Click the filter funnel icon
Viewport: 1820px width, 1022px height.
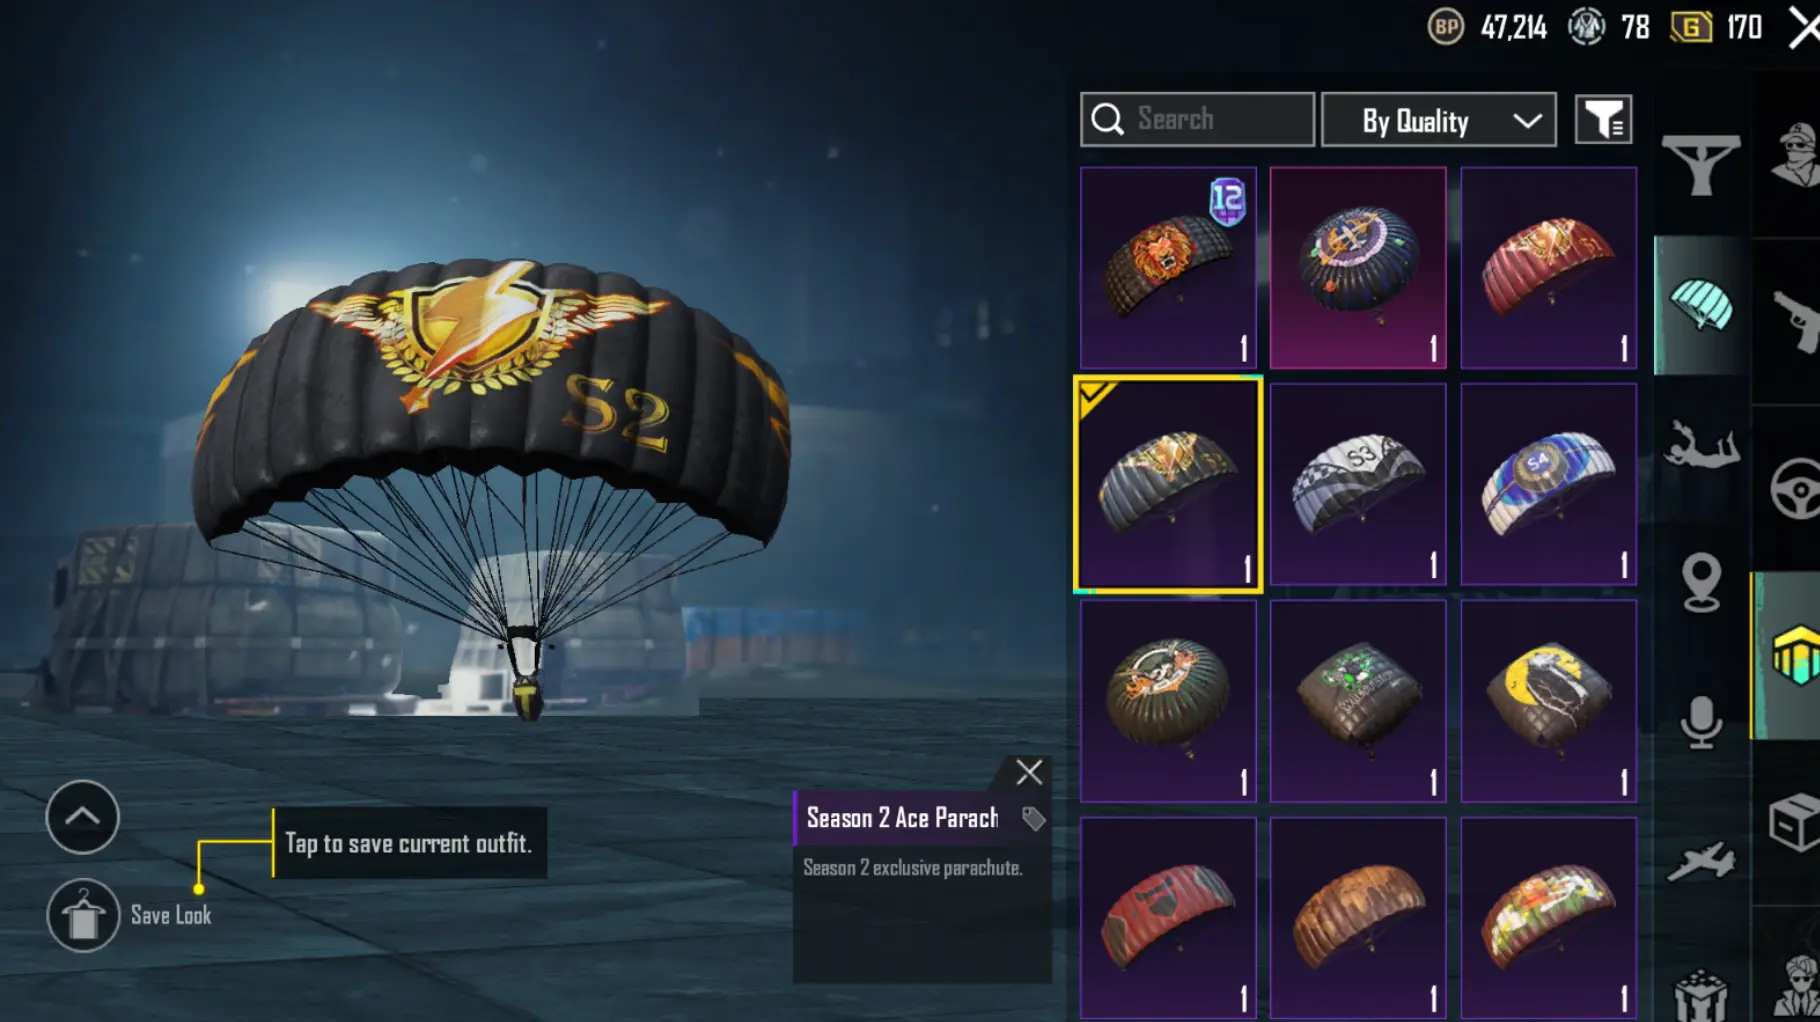(x=1603, y=120)
